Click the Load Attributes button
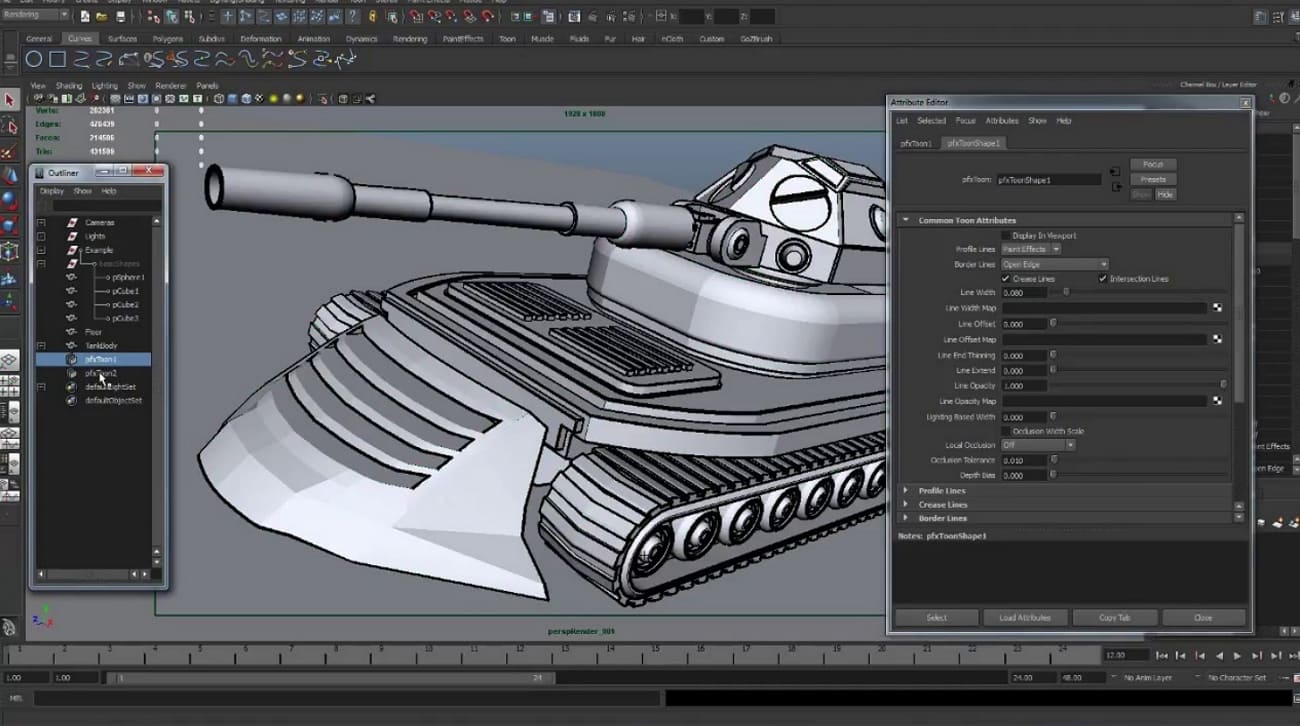The height and width of the screenshot is (726, 1300). click(x=1025, y=618)
